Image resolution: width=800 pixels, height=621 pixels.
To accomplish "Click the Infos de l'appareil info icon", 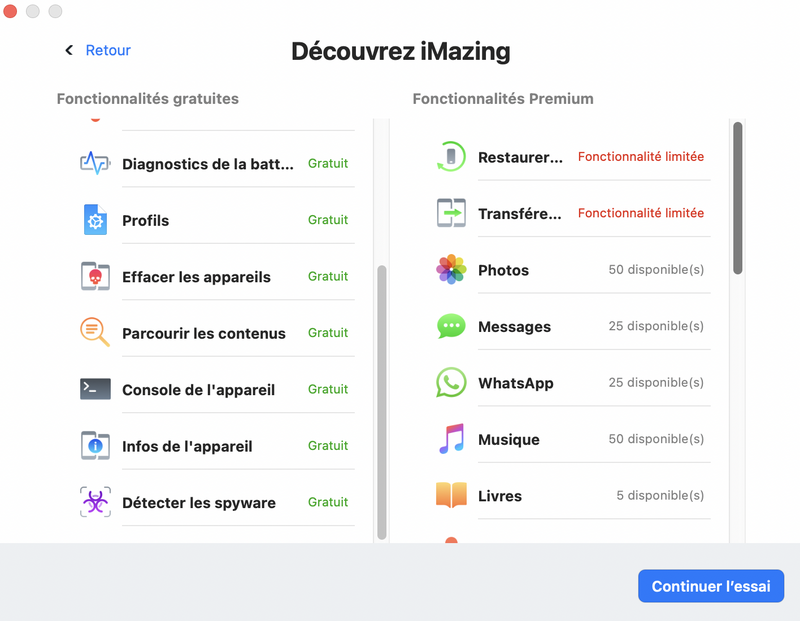I will (x=95, y=445).
